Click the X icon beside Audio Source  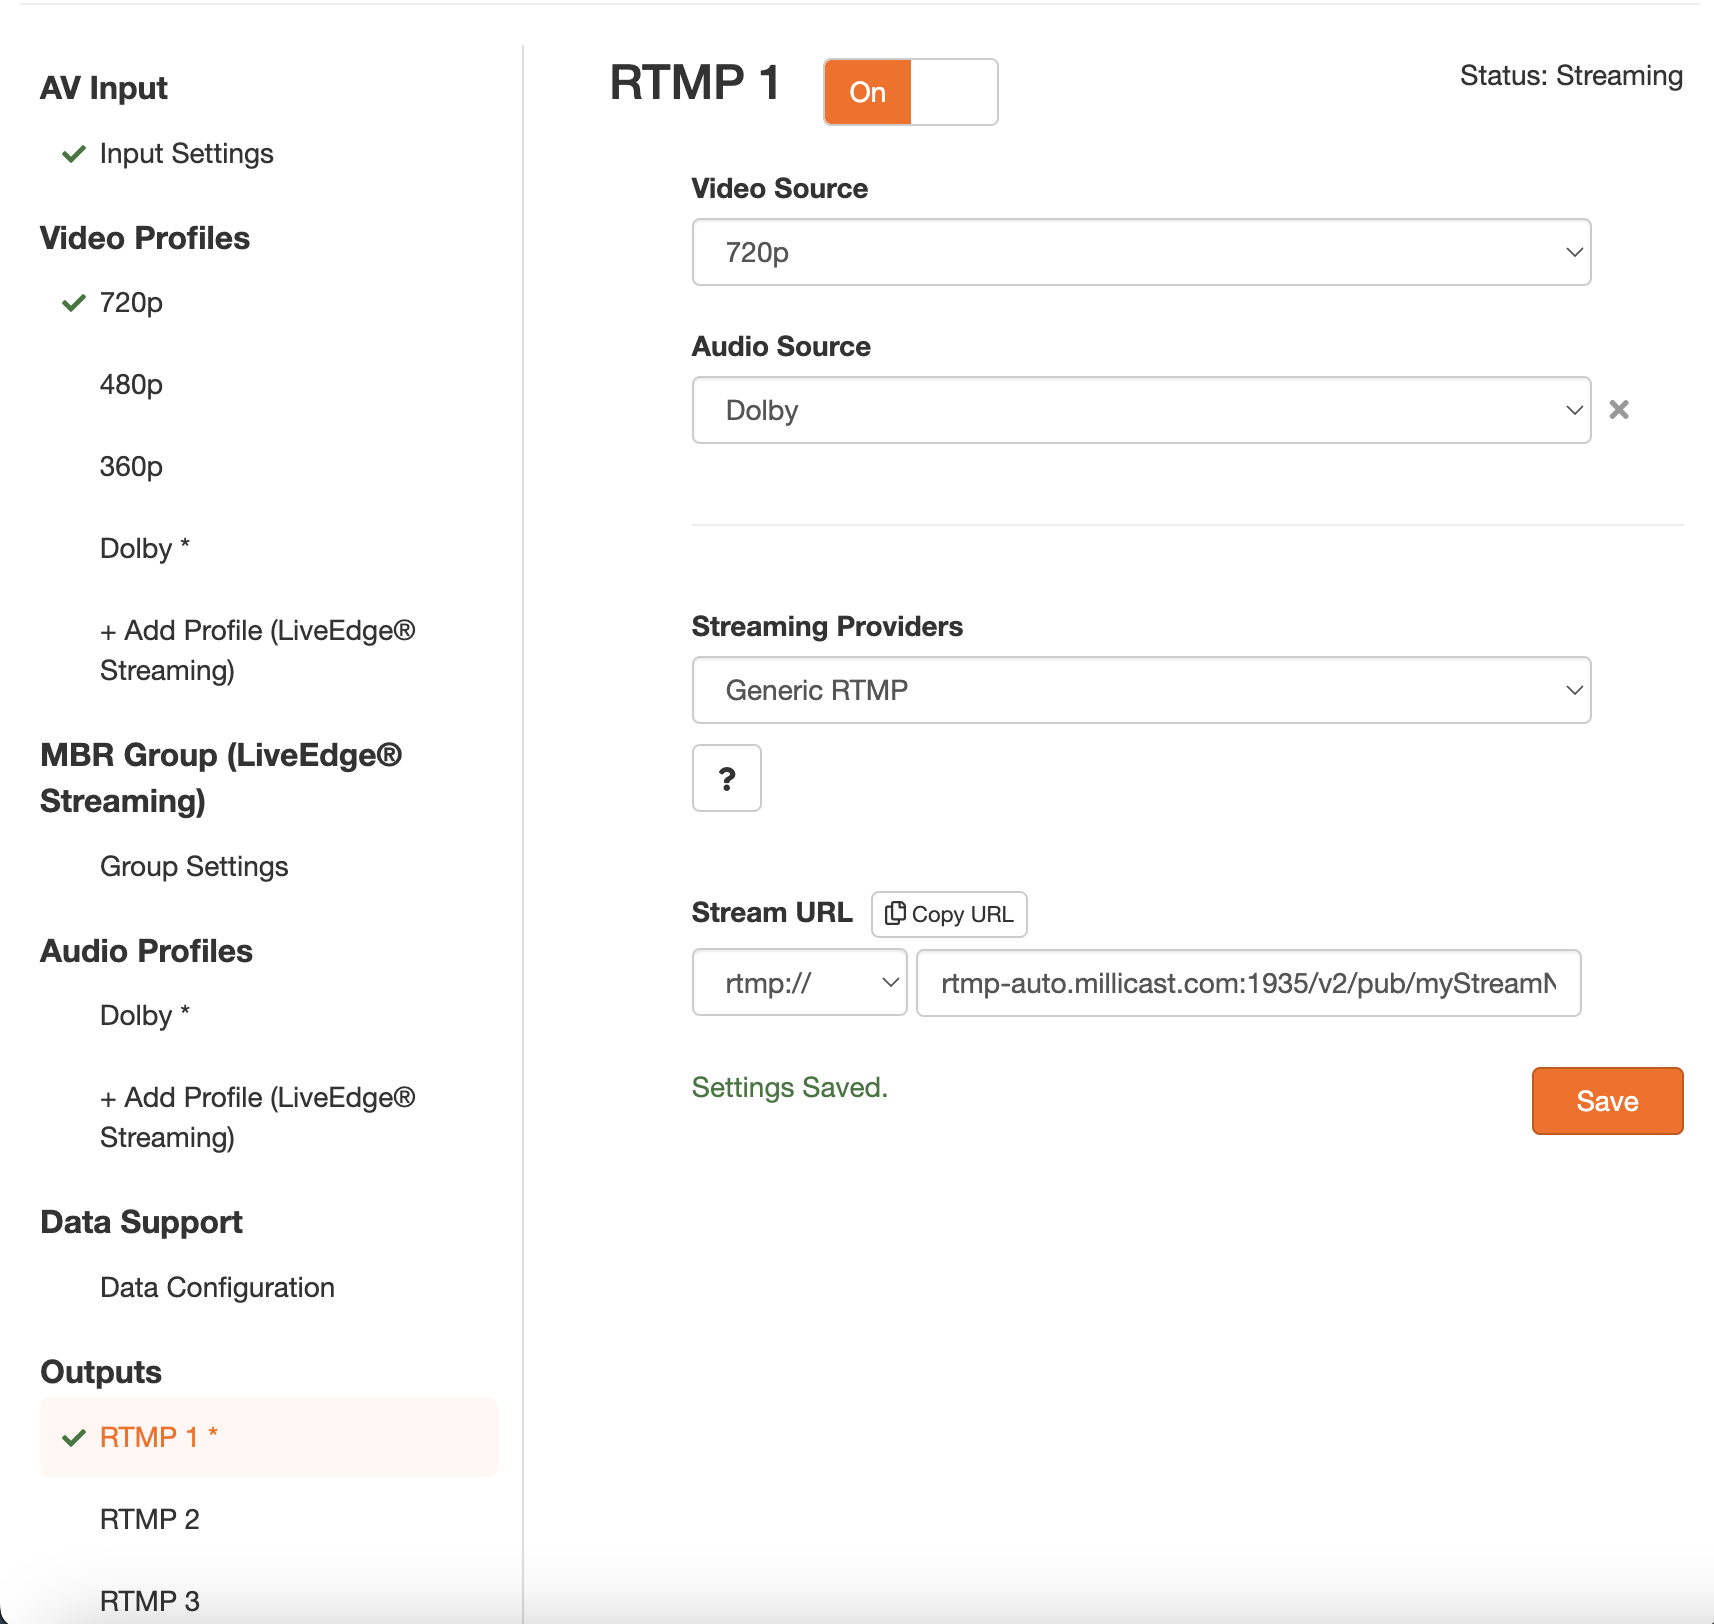[x=1619, y=410]
